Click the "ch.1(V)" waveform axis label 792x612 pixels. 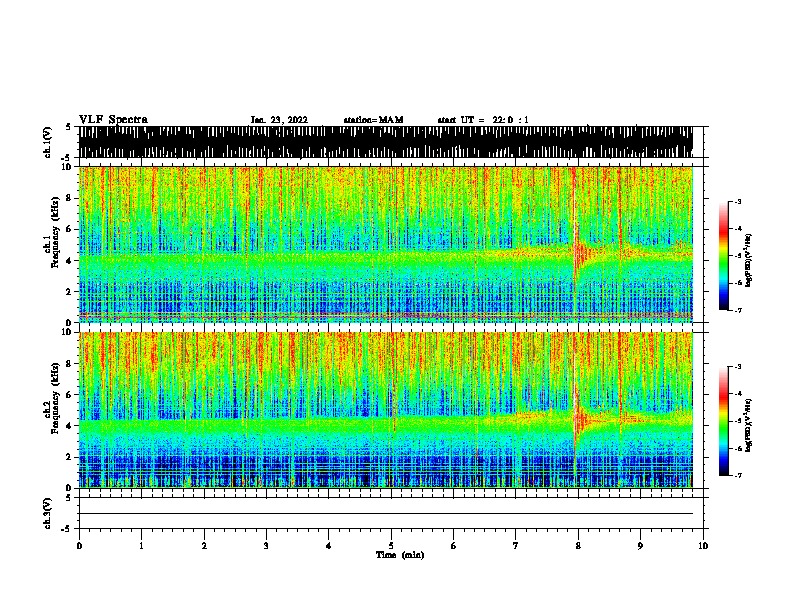[48, 142]
